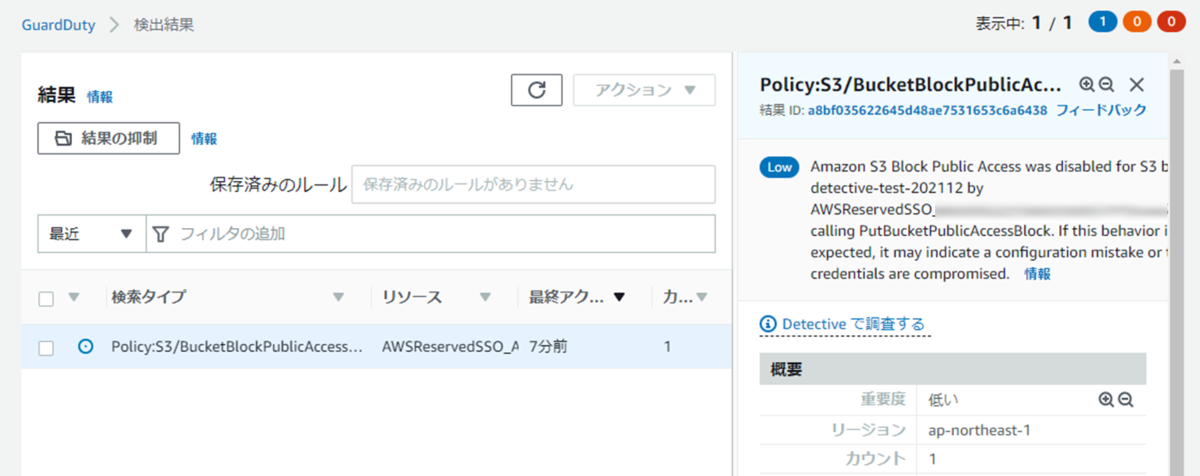Viewport: 1200px width, 476px height.
Task: Check the Policy:S3/BucketBlockPublicAccess row checkbox
Action: (x=46, y=347)
